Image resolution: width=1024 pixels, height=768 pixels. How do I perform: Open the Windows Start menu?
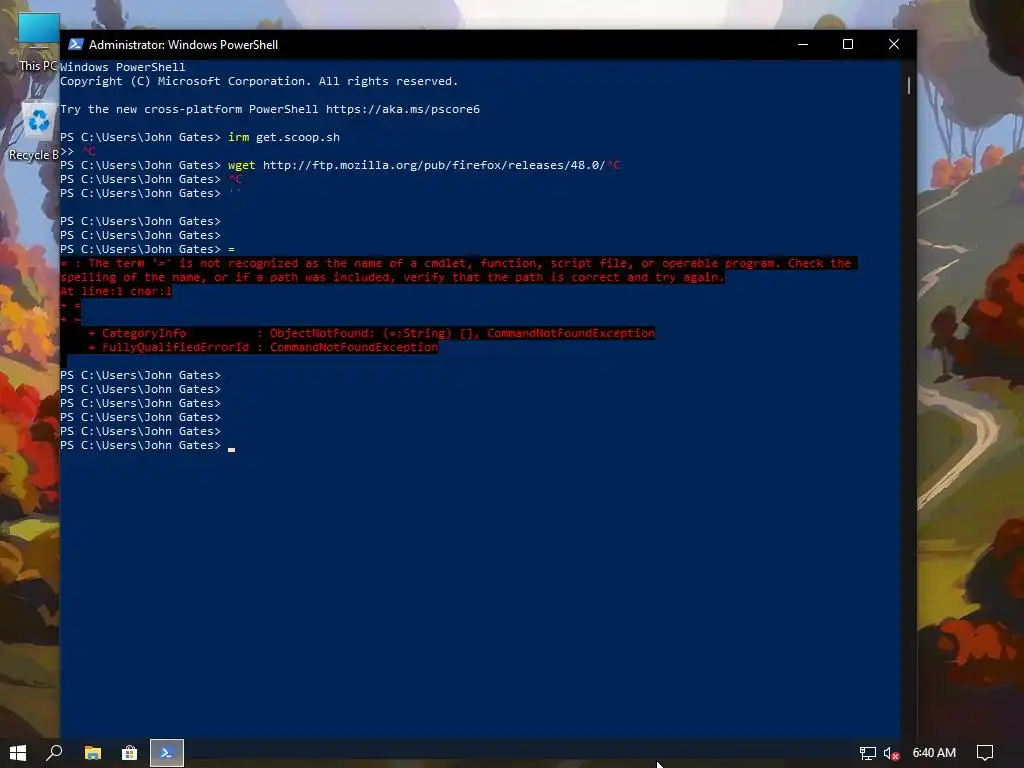coord(18,753)
